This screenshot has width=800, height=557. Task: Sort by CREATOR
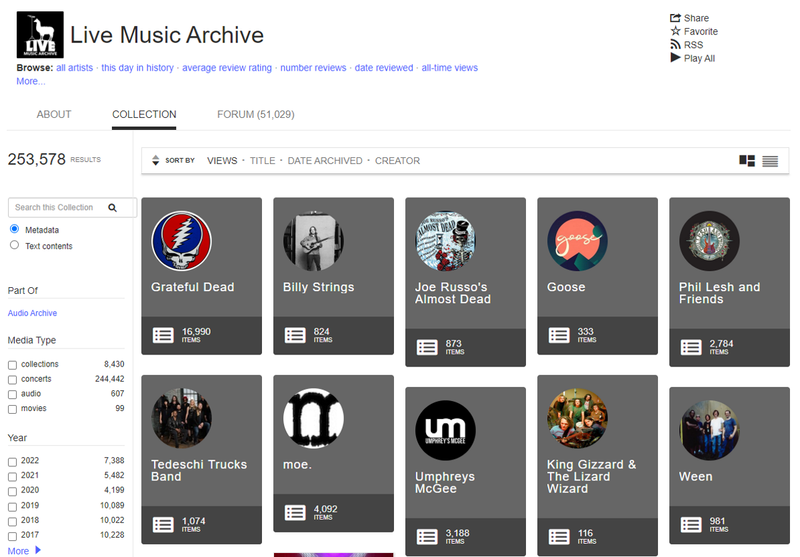[x=397, y=161]
